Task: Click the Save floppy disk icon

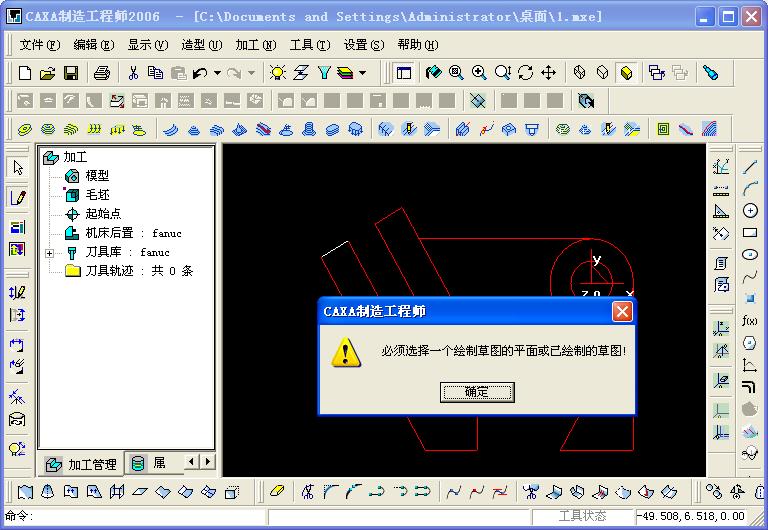Action: tap(71, 73)
